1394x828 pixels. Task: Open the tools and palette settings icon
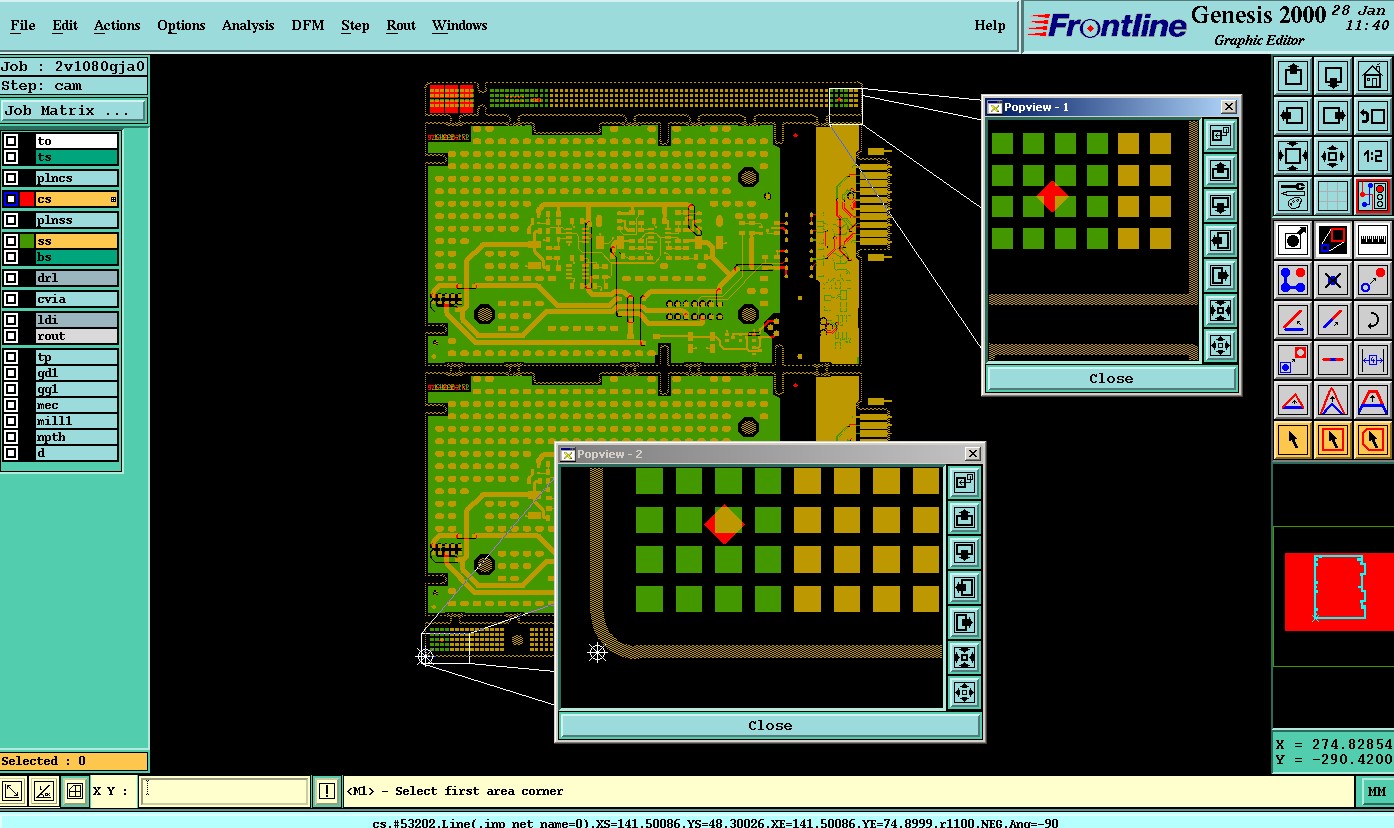1293,195
